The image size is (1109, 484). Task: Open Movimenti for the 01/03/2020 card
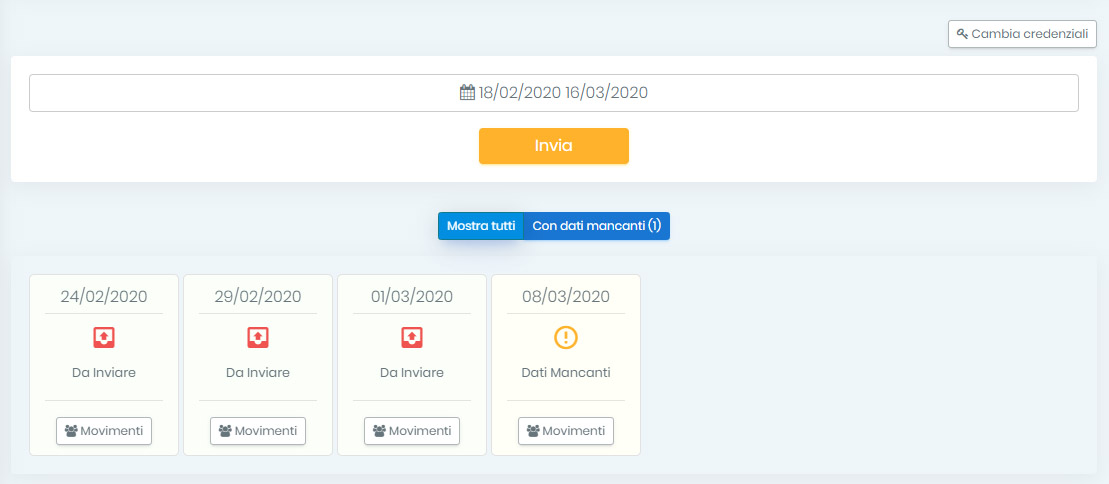[x=412, y=431]
